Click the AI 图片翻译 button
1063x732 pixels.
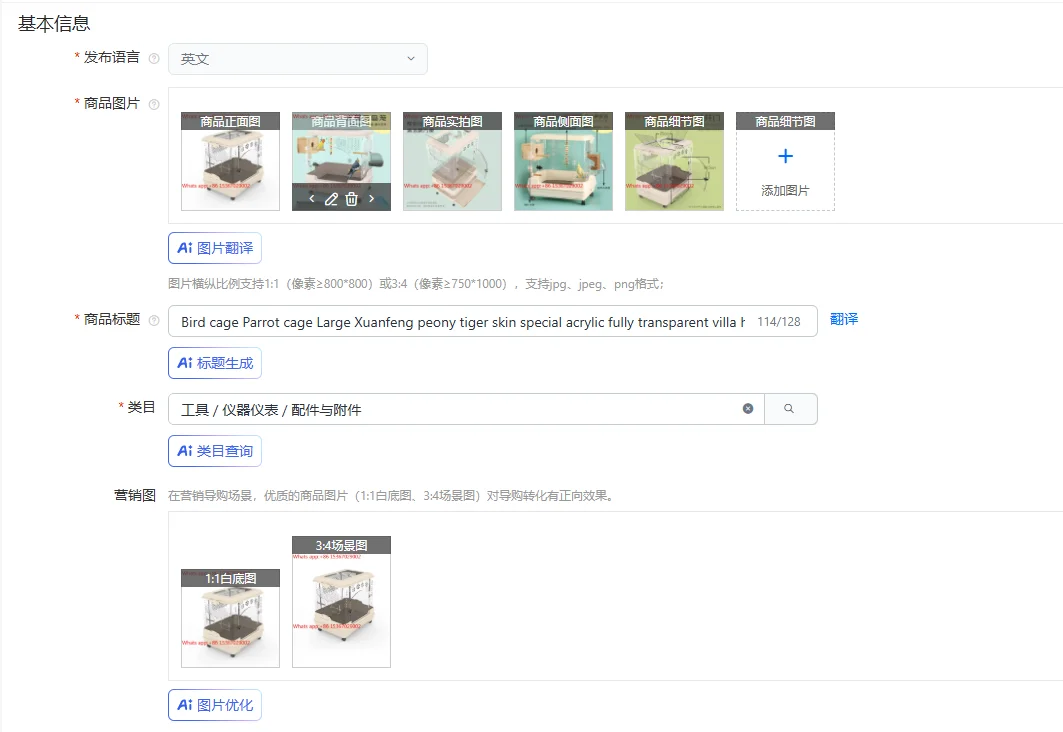pyautogui.click(x=215, y=248)
